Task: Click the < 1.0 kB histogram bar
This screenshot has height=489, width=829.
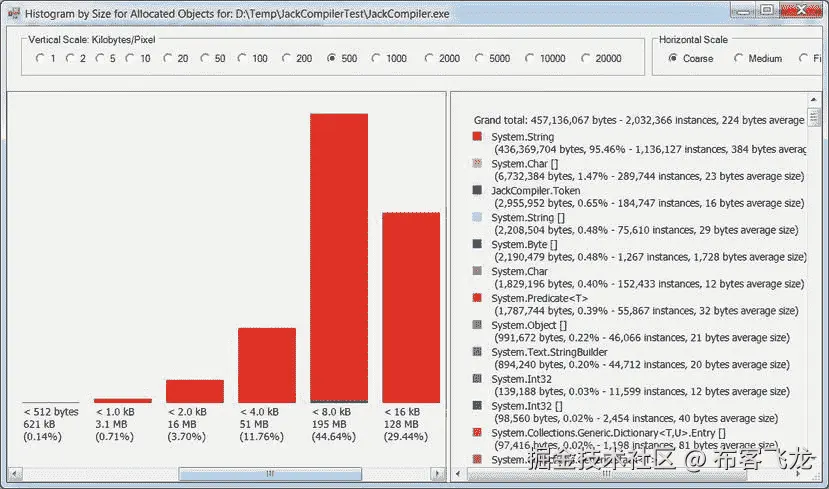Action: coord(123,401)
